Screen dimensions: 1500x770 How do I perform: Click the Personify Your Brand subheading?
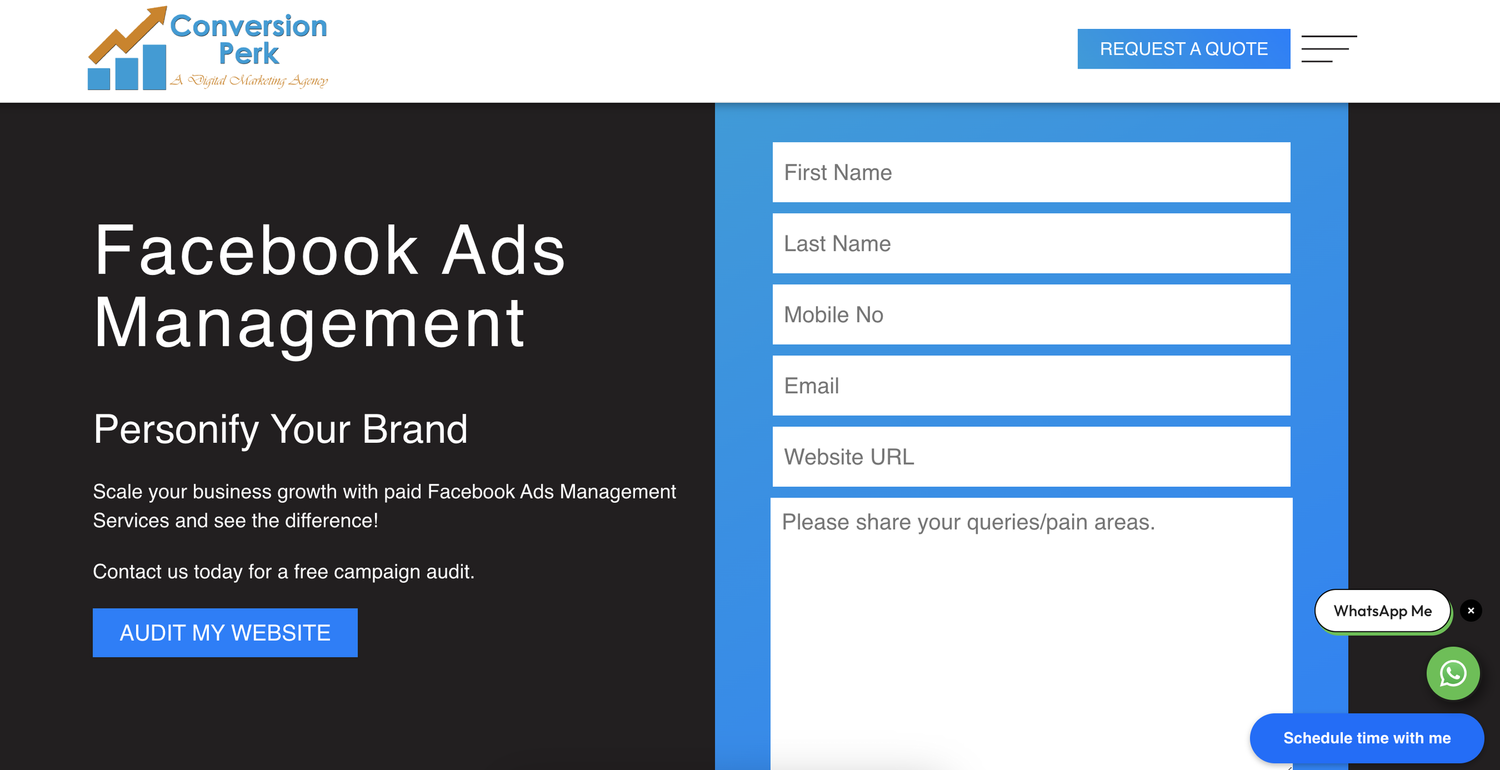point(280,429)
